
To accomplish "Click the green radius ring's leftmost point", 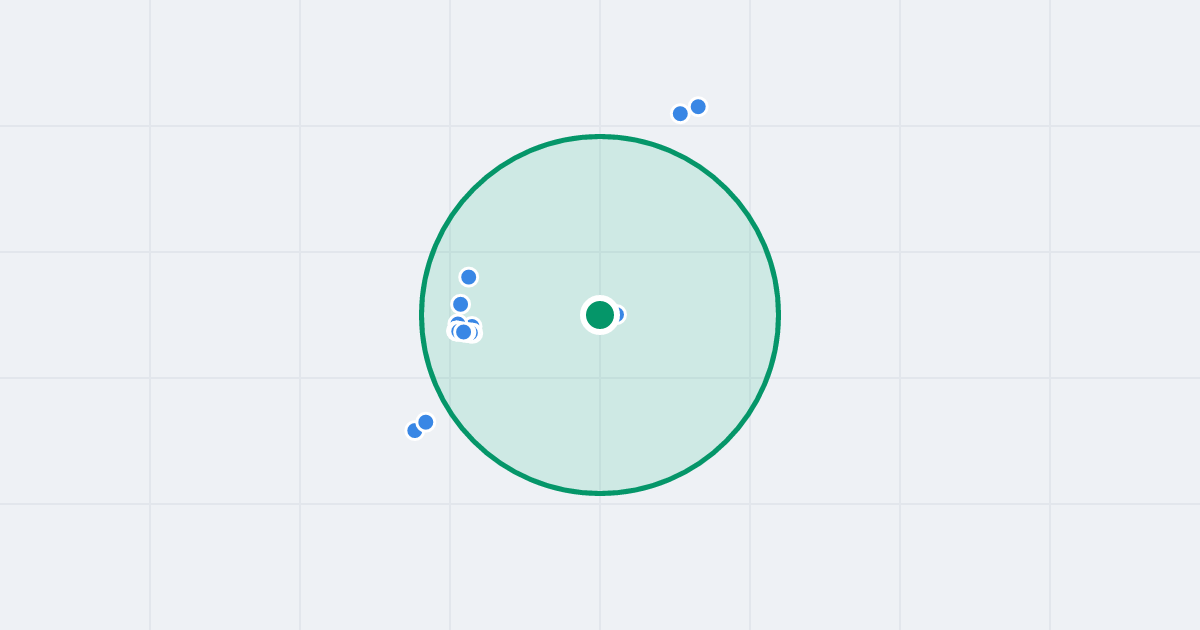I will 421,315.
